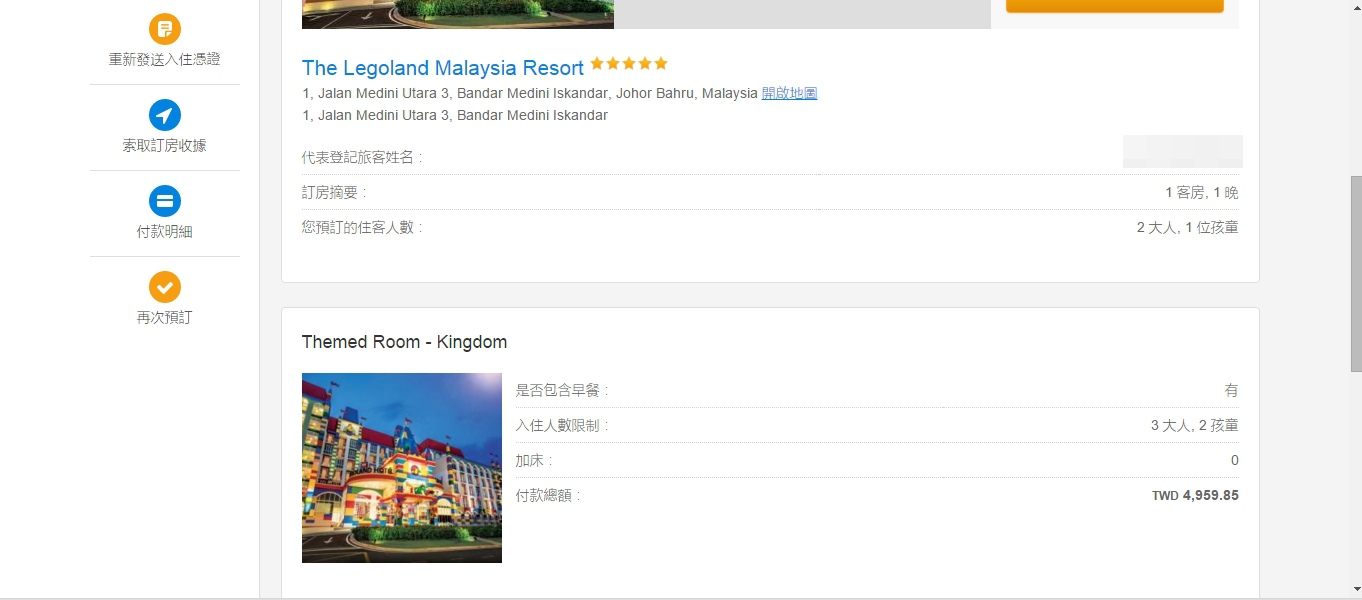Select the Themed Room - Kingdom heading
The image size is (1362, 600).
pos(404,342)
